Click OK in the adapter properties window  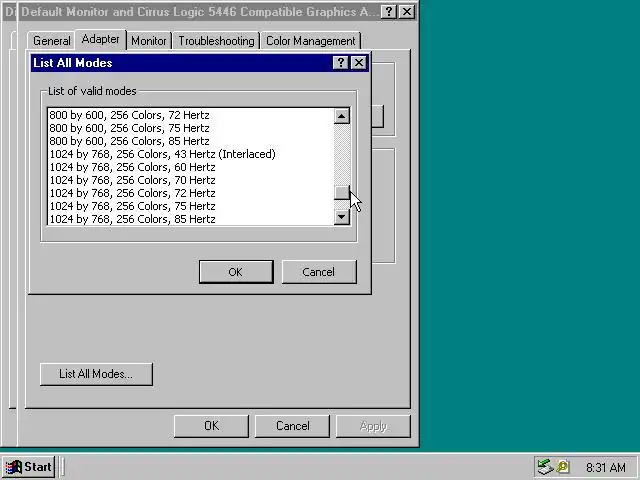211,426
